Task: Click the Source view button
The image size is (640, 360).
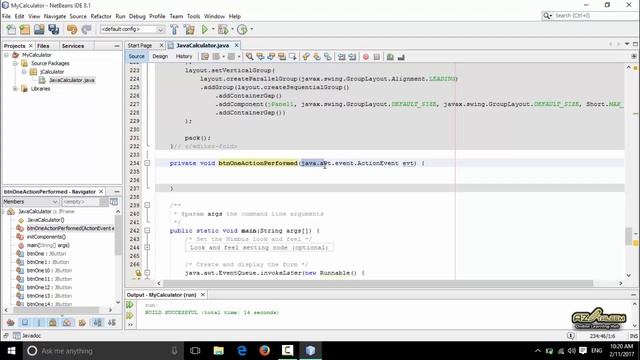Action: click(136, 56)
